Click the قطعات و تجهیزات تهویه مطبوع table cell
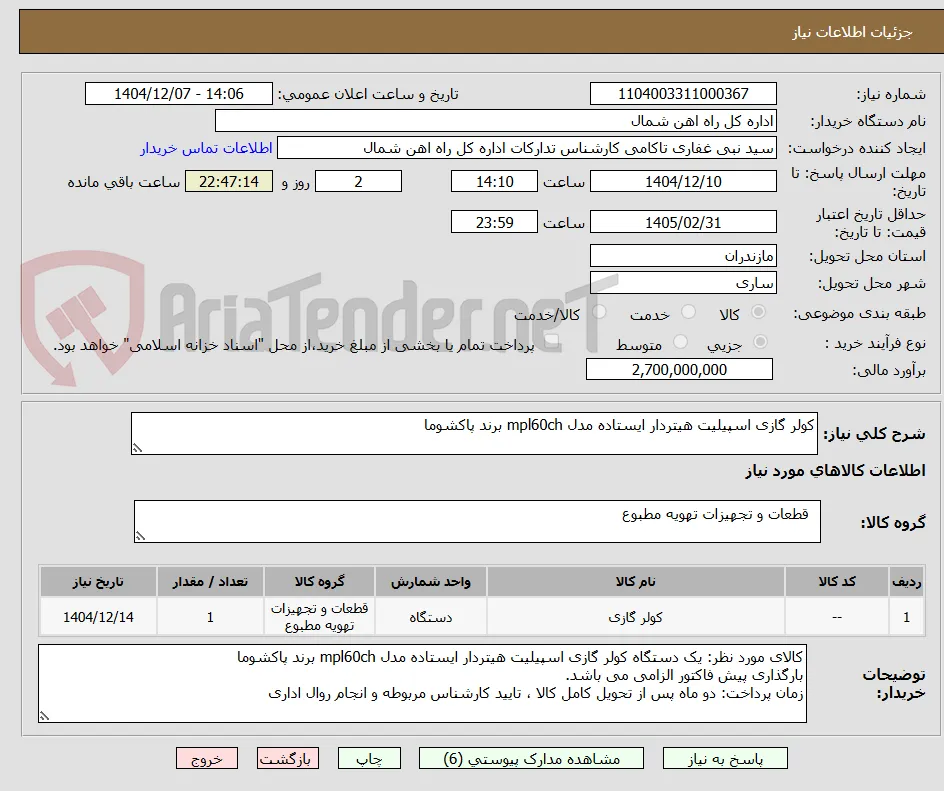Screen dimensions: 944x791 click(x=319, y=616)
